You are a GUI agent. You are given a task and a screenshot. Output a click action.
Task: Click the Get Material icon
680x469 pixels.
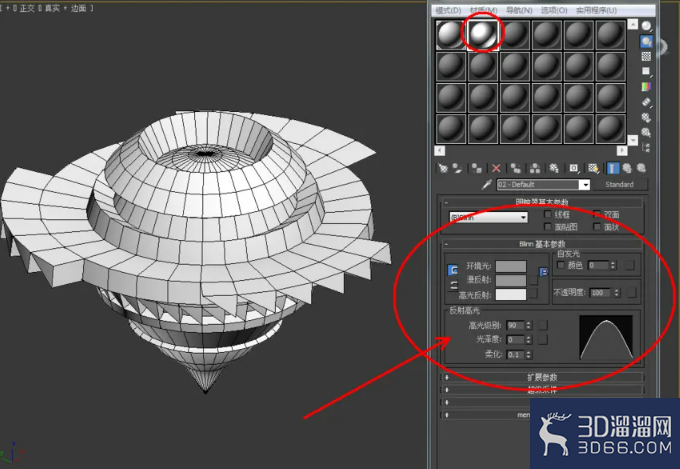[x=443, y=168]
